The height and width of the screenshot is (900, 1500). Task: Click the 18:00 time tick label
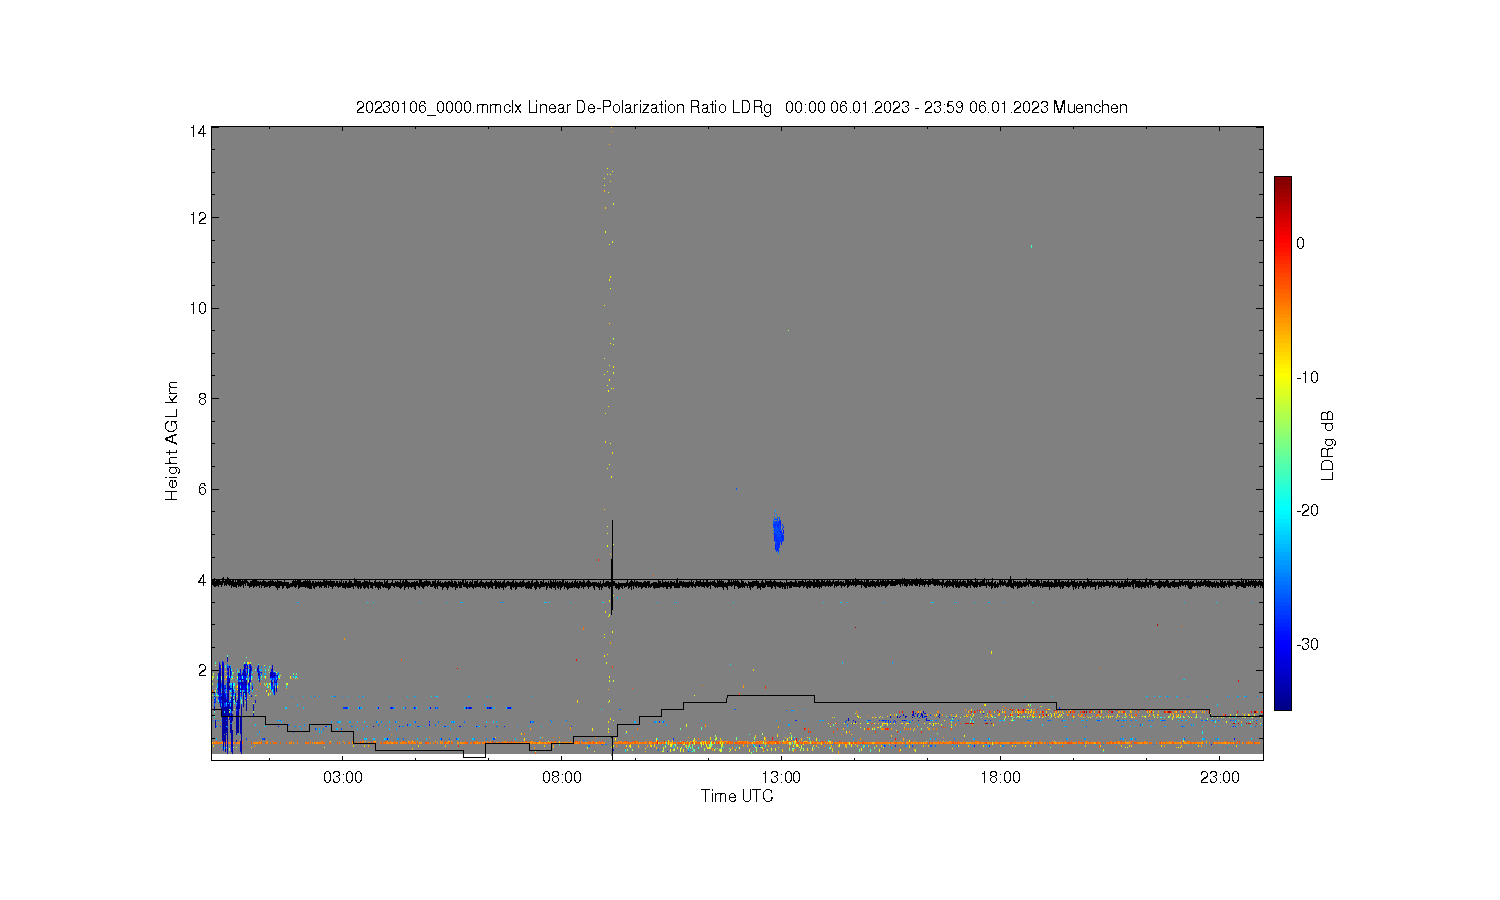click(x=1000, y=778)
